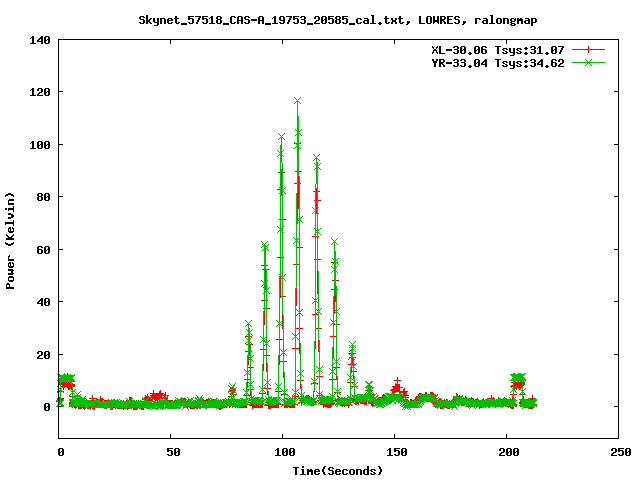Click x-axis tick label 150

397,452
